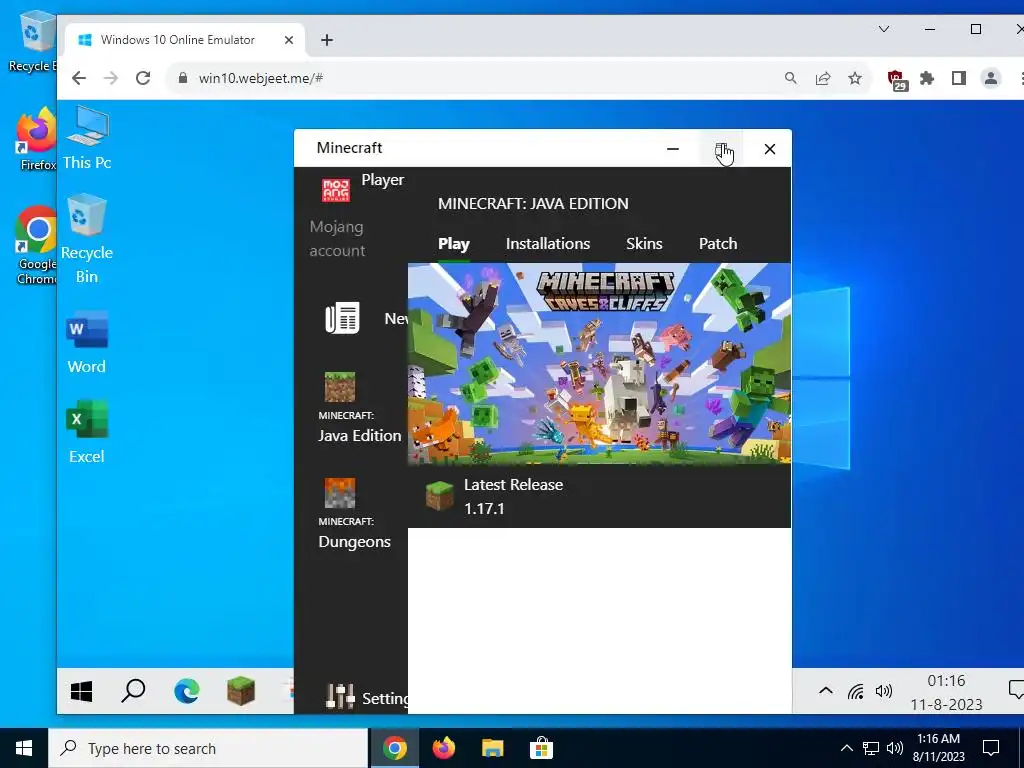This screenshot has height=768, width=1024.
Task: Open launcher Settings sliders icon
Action: [340, 697]
